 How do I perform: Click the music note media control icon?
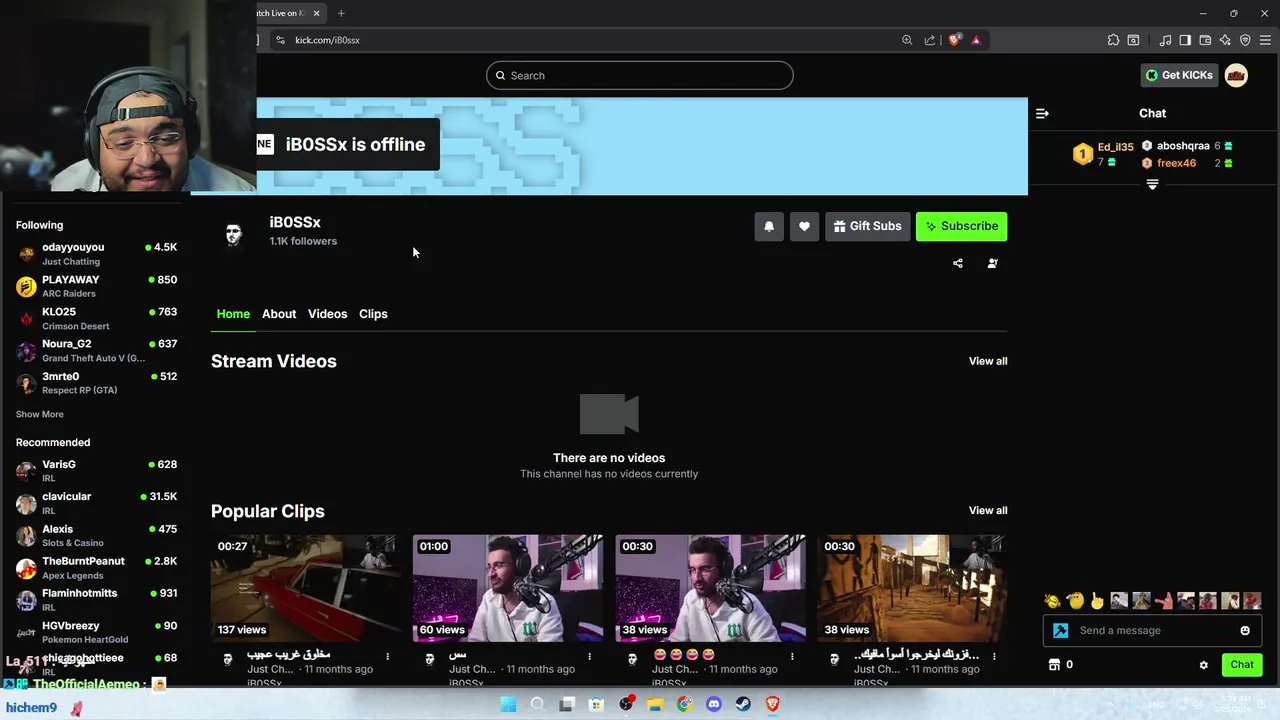click(1165, 40)
